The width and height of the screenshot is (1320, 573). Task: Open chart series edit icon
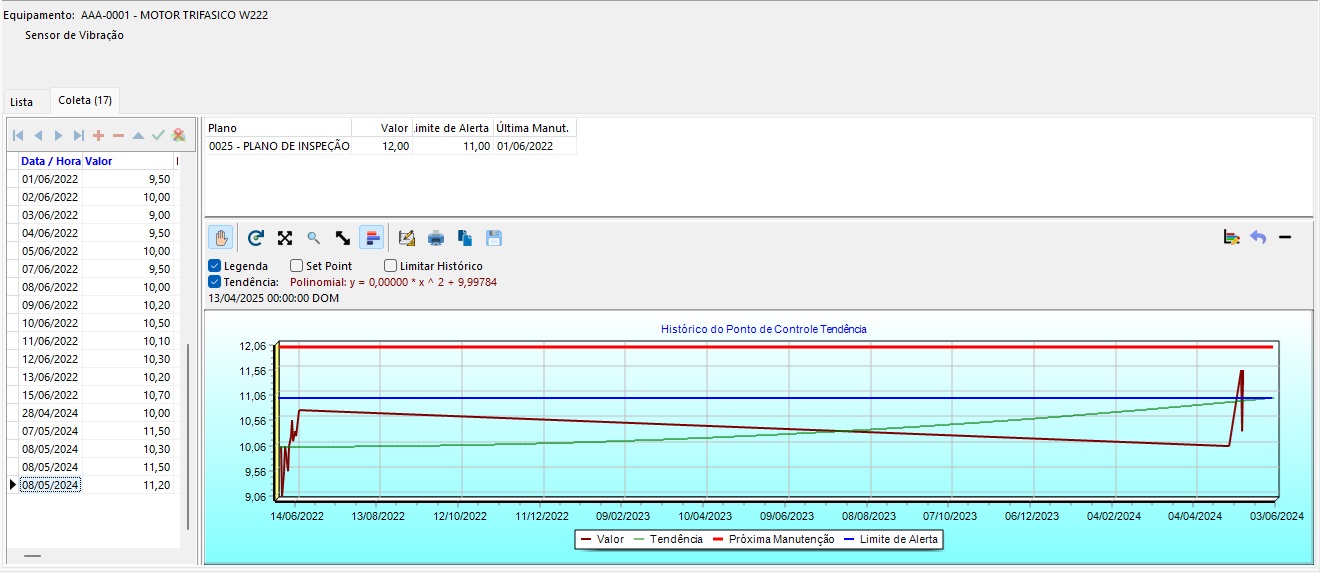(x=1231, y=237)
